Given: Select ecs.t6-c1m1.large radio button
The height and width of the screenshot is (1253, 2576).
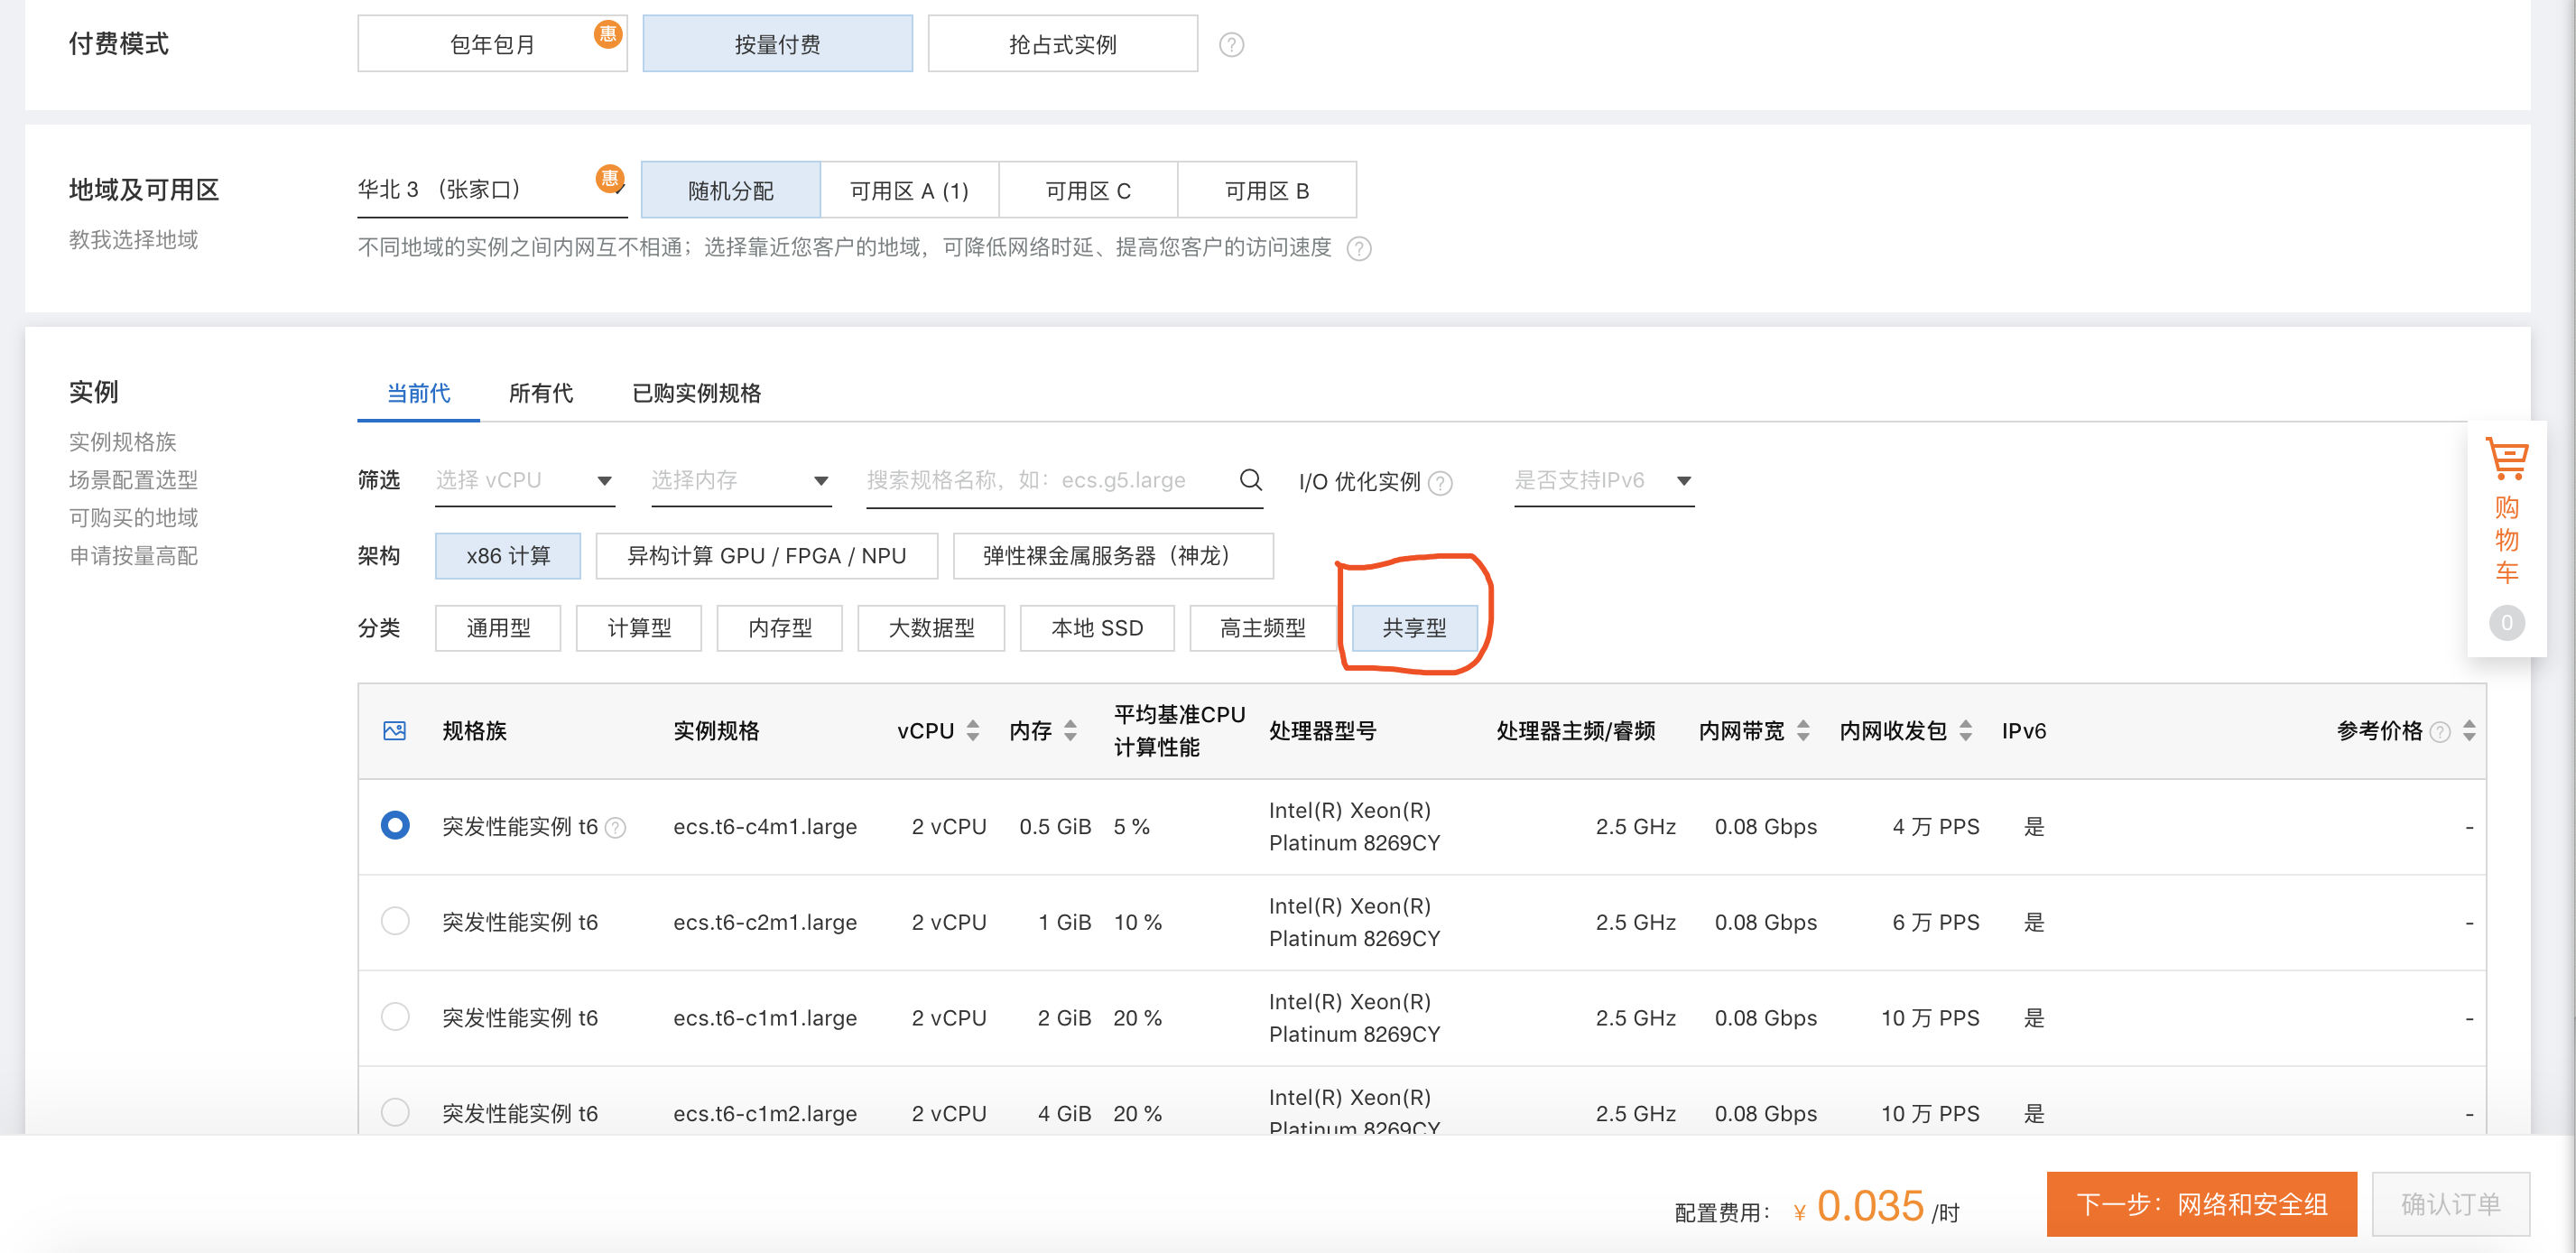Looking at the screenshot, I should pyautogui.click(x=395, y=1017).
